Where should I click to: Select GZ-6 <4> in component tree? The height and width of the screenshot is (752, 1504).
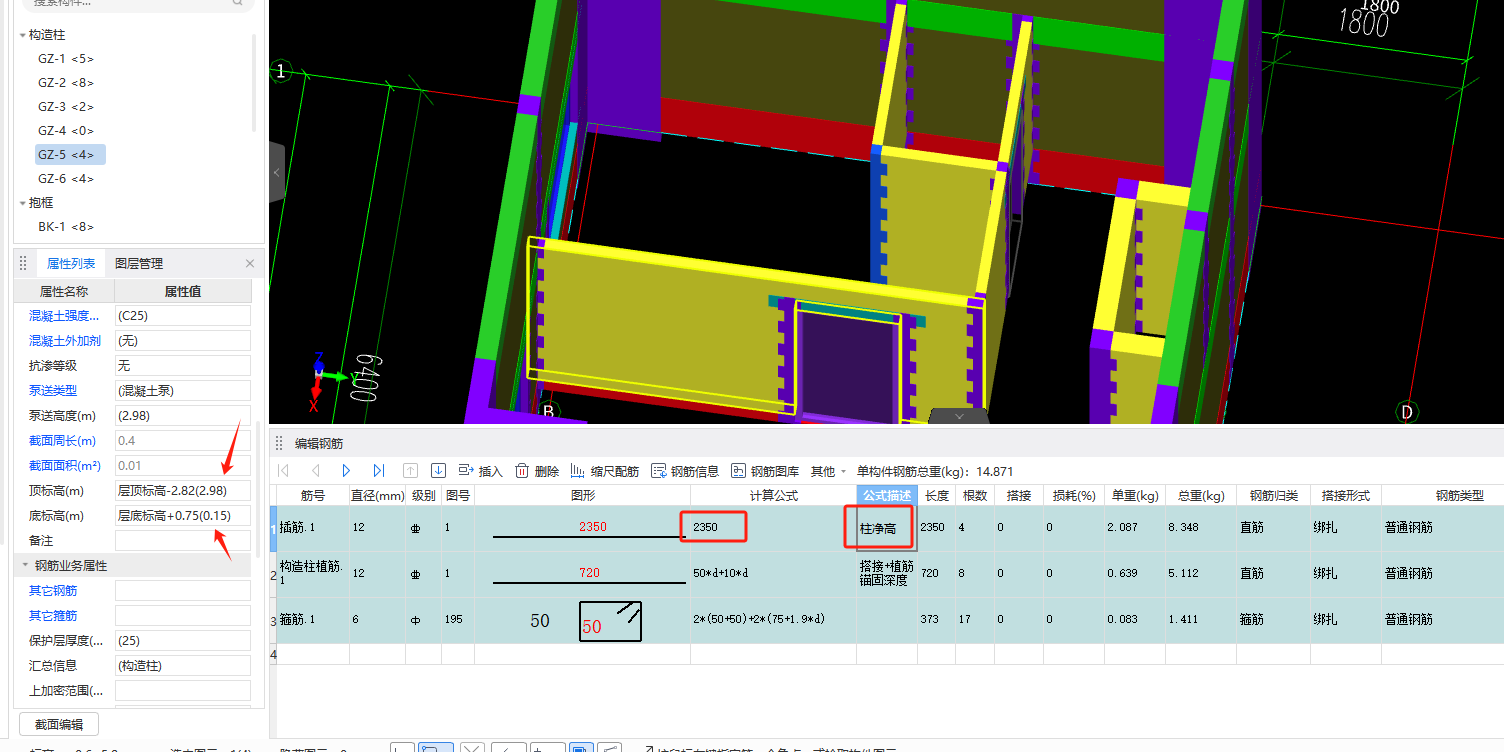point(66,179)
